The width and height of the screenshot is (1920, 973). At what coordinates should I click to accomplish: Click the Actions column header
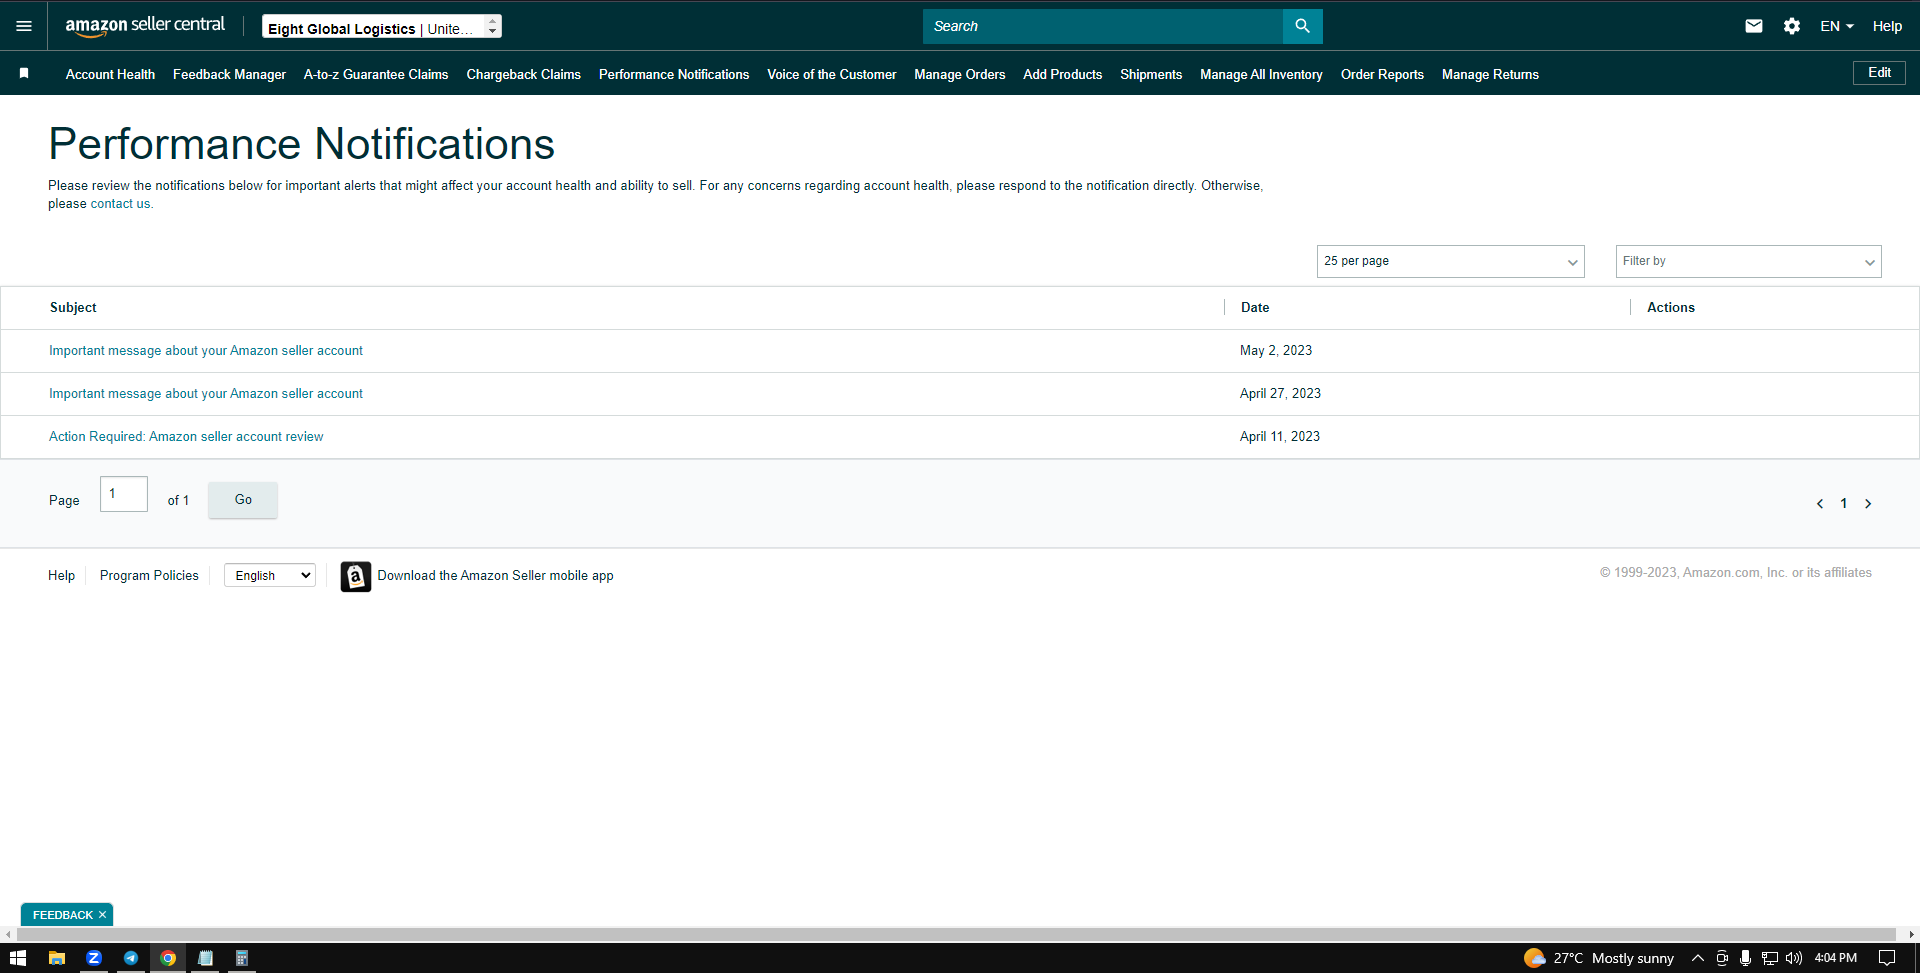pyautogui.click(x=1671, y=308)
